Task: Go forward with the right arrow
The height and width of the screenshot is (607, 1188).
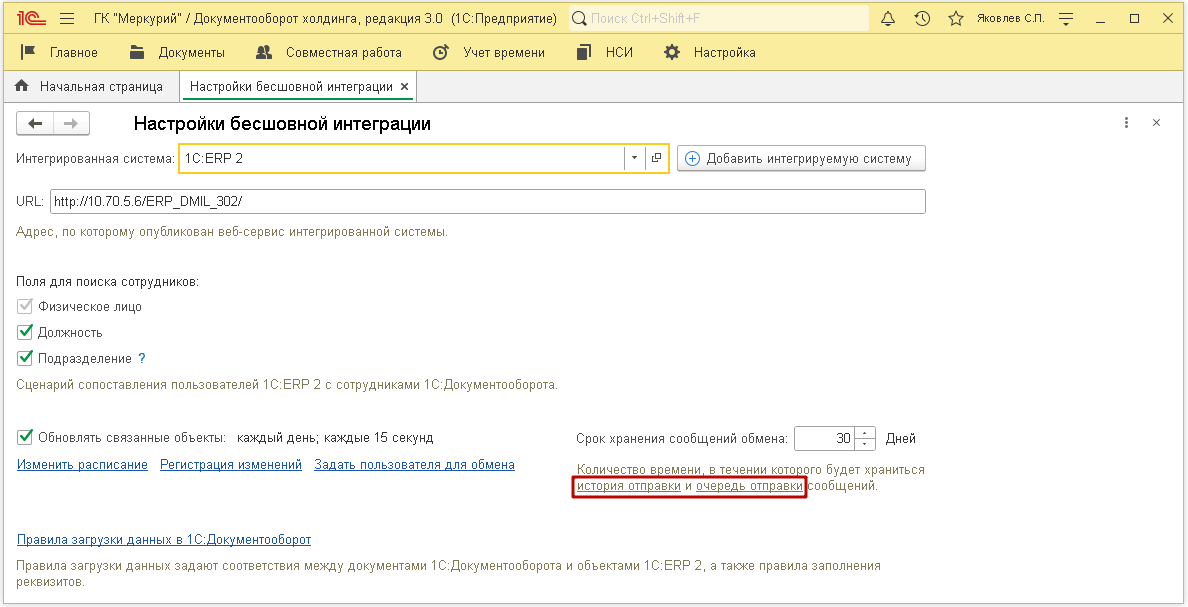Action: (71, 124)
